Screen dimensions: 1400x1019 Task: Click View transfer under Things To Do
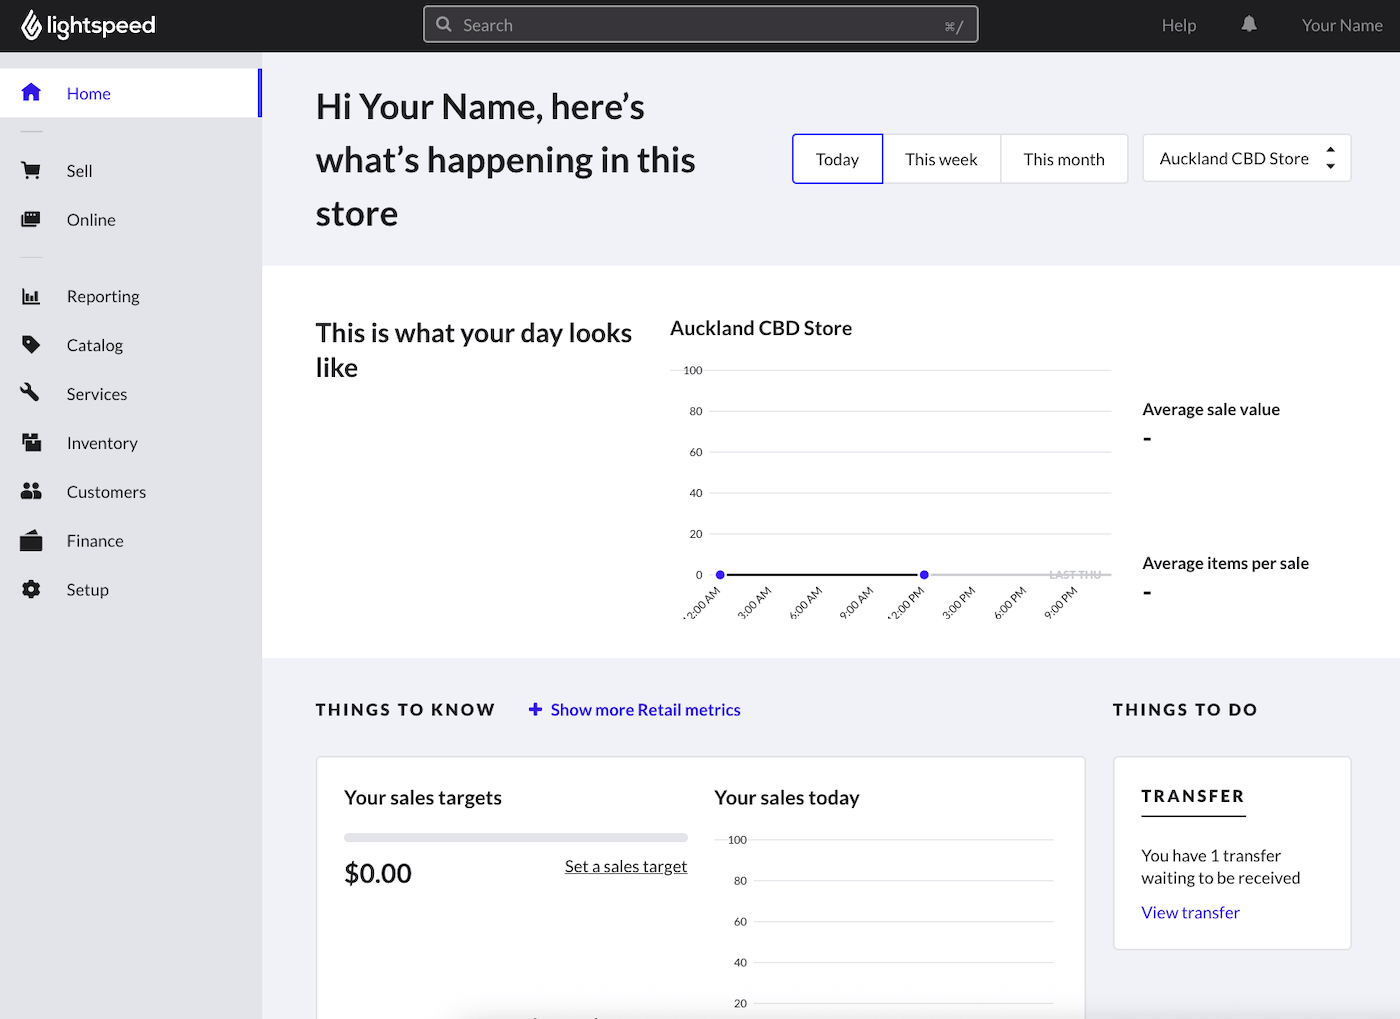[x=1190, y=911]
